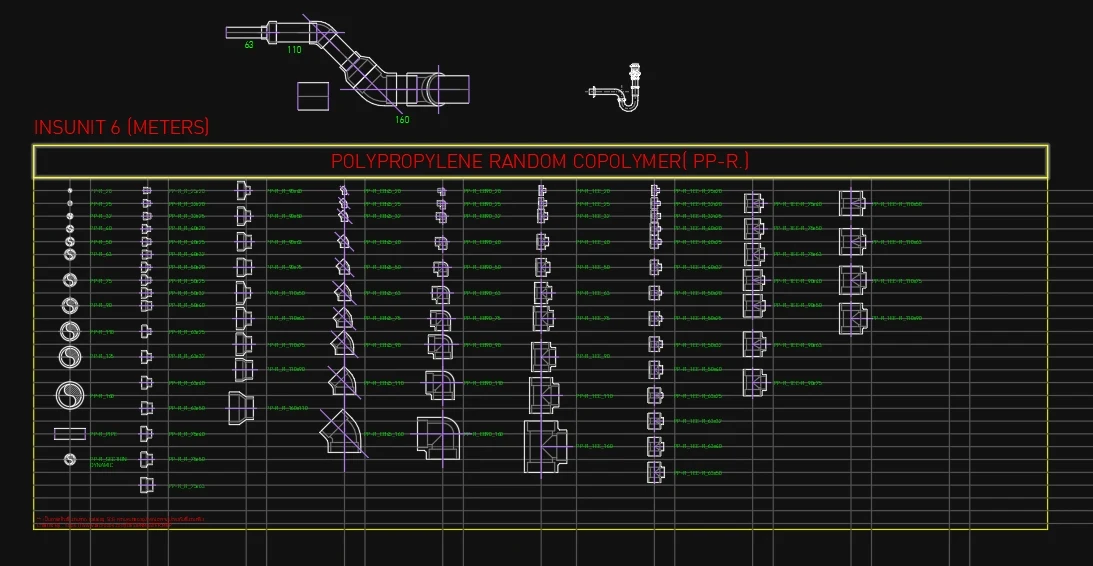Select the largest 90-degree elbow 160 symbol

[x=438, y=438]
